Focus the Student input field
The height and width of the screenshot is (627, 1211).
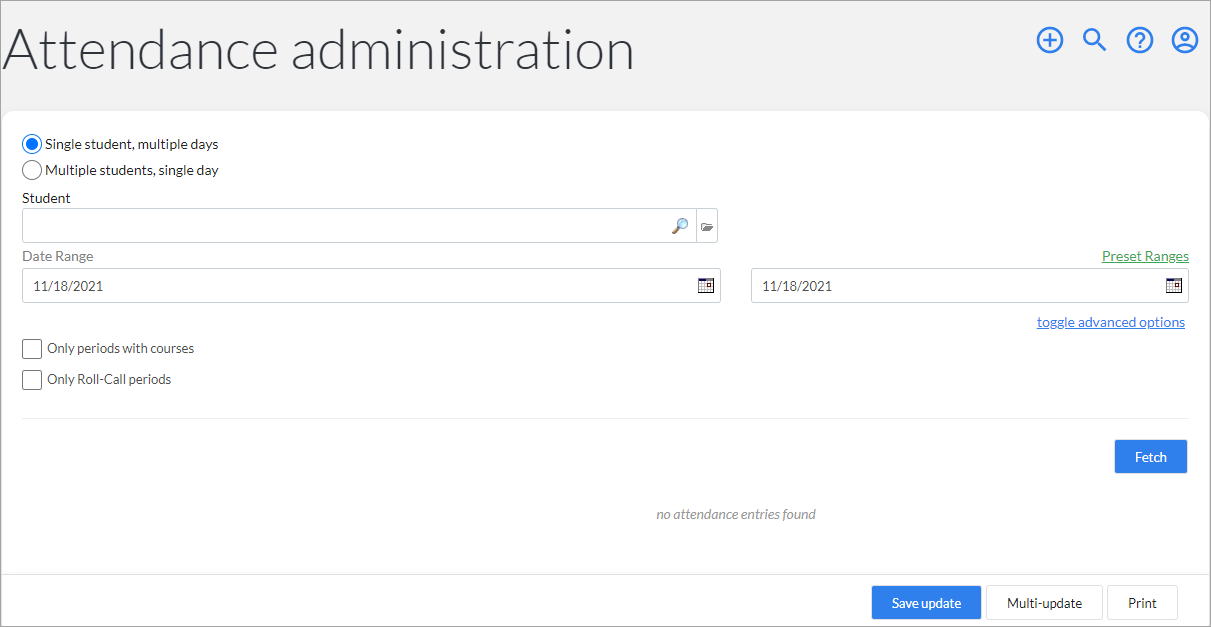tap(346, 226)
